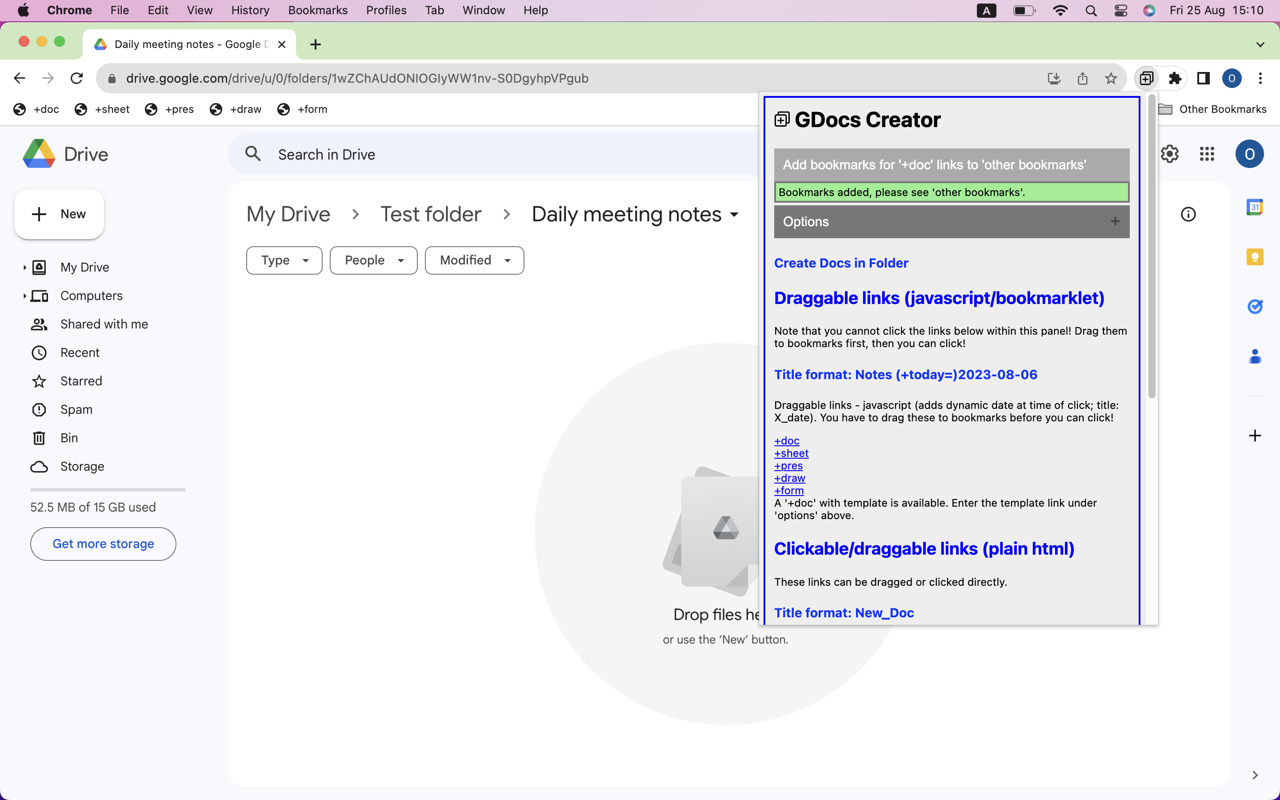Open the +form bookmarklet on the bookmarks bar
1280x800 pixels.
[x=302, y=109]
